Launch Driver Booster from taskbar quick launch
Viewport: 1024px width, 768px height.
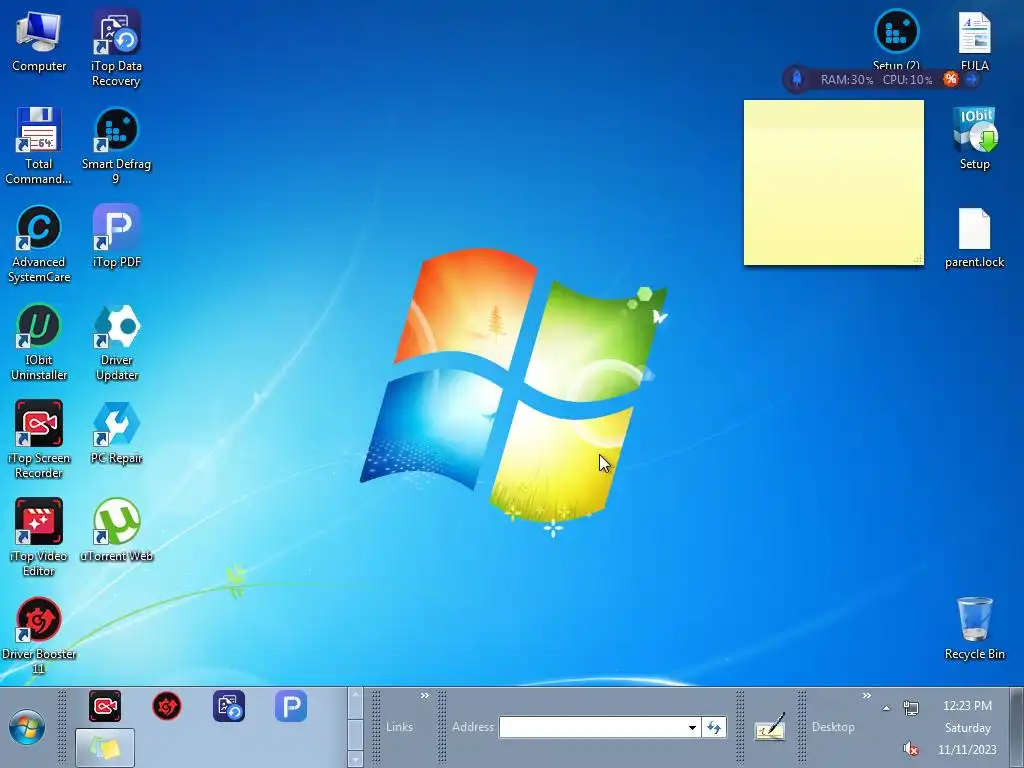pos(167,706)
